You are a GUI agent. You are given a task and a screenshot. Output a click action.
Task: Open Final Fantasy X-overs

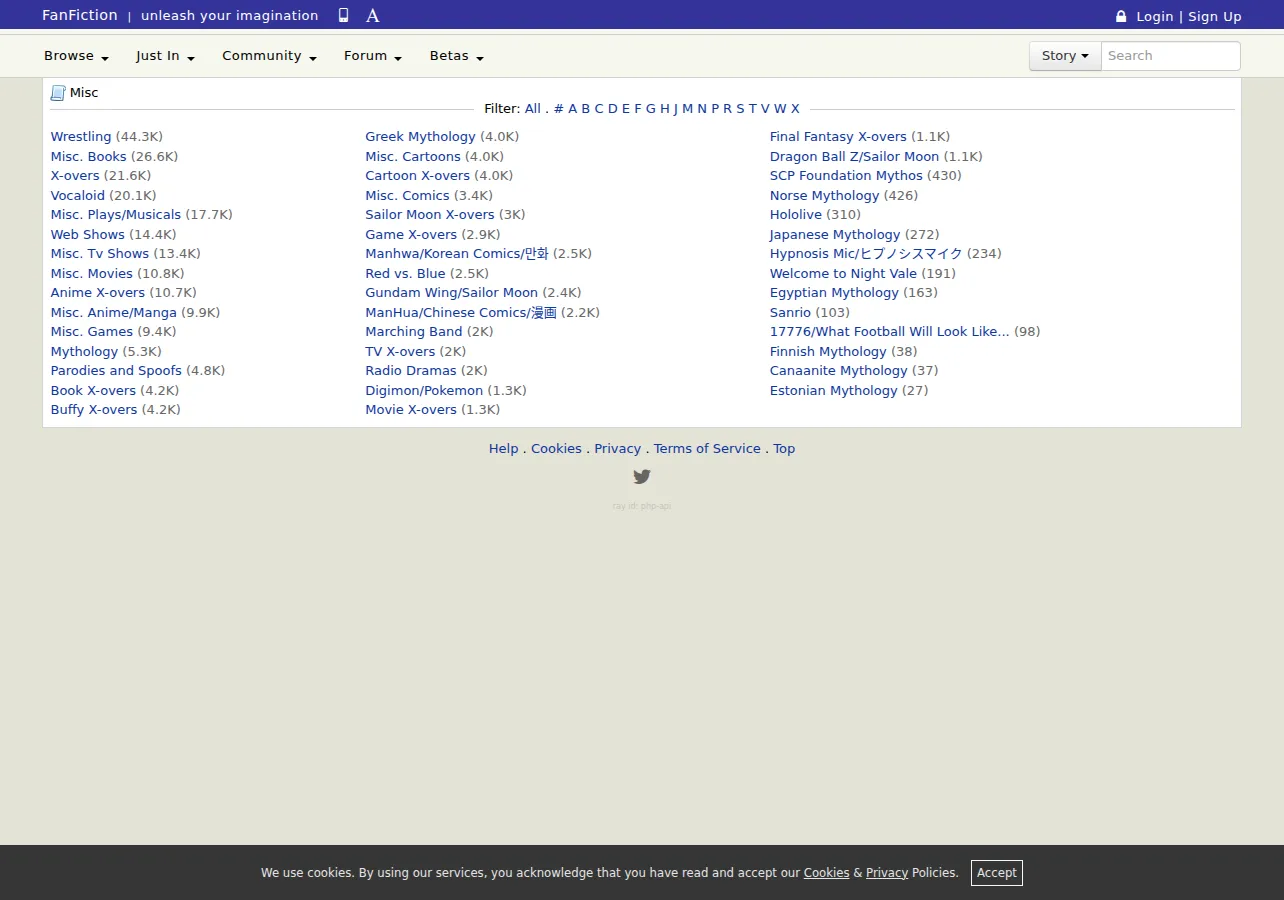[x=838, y=137]
